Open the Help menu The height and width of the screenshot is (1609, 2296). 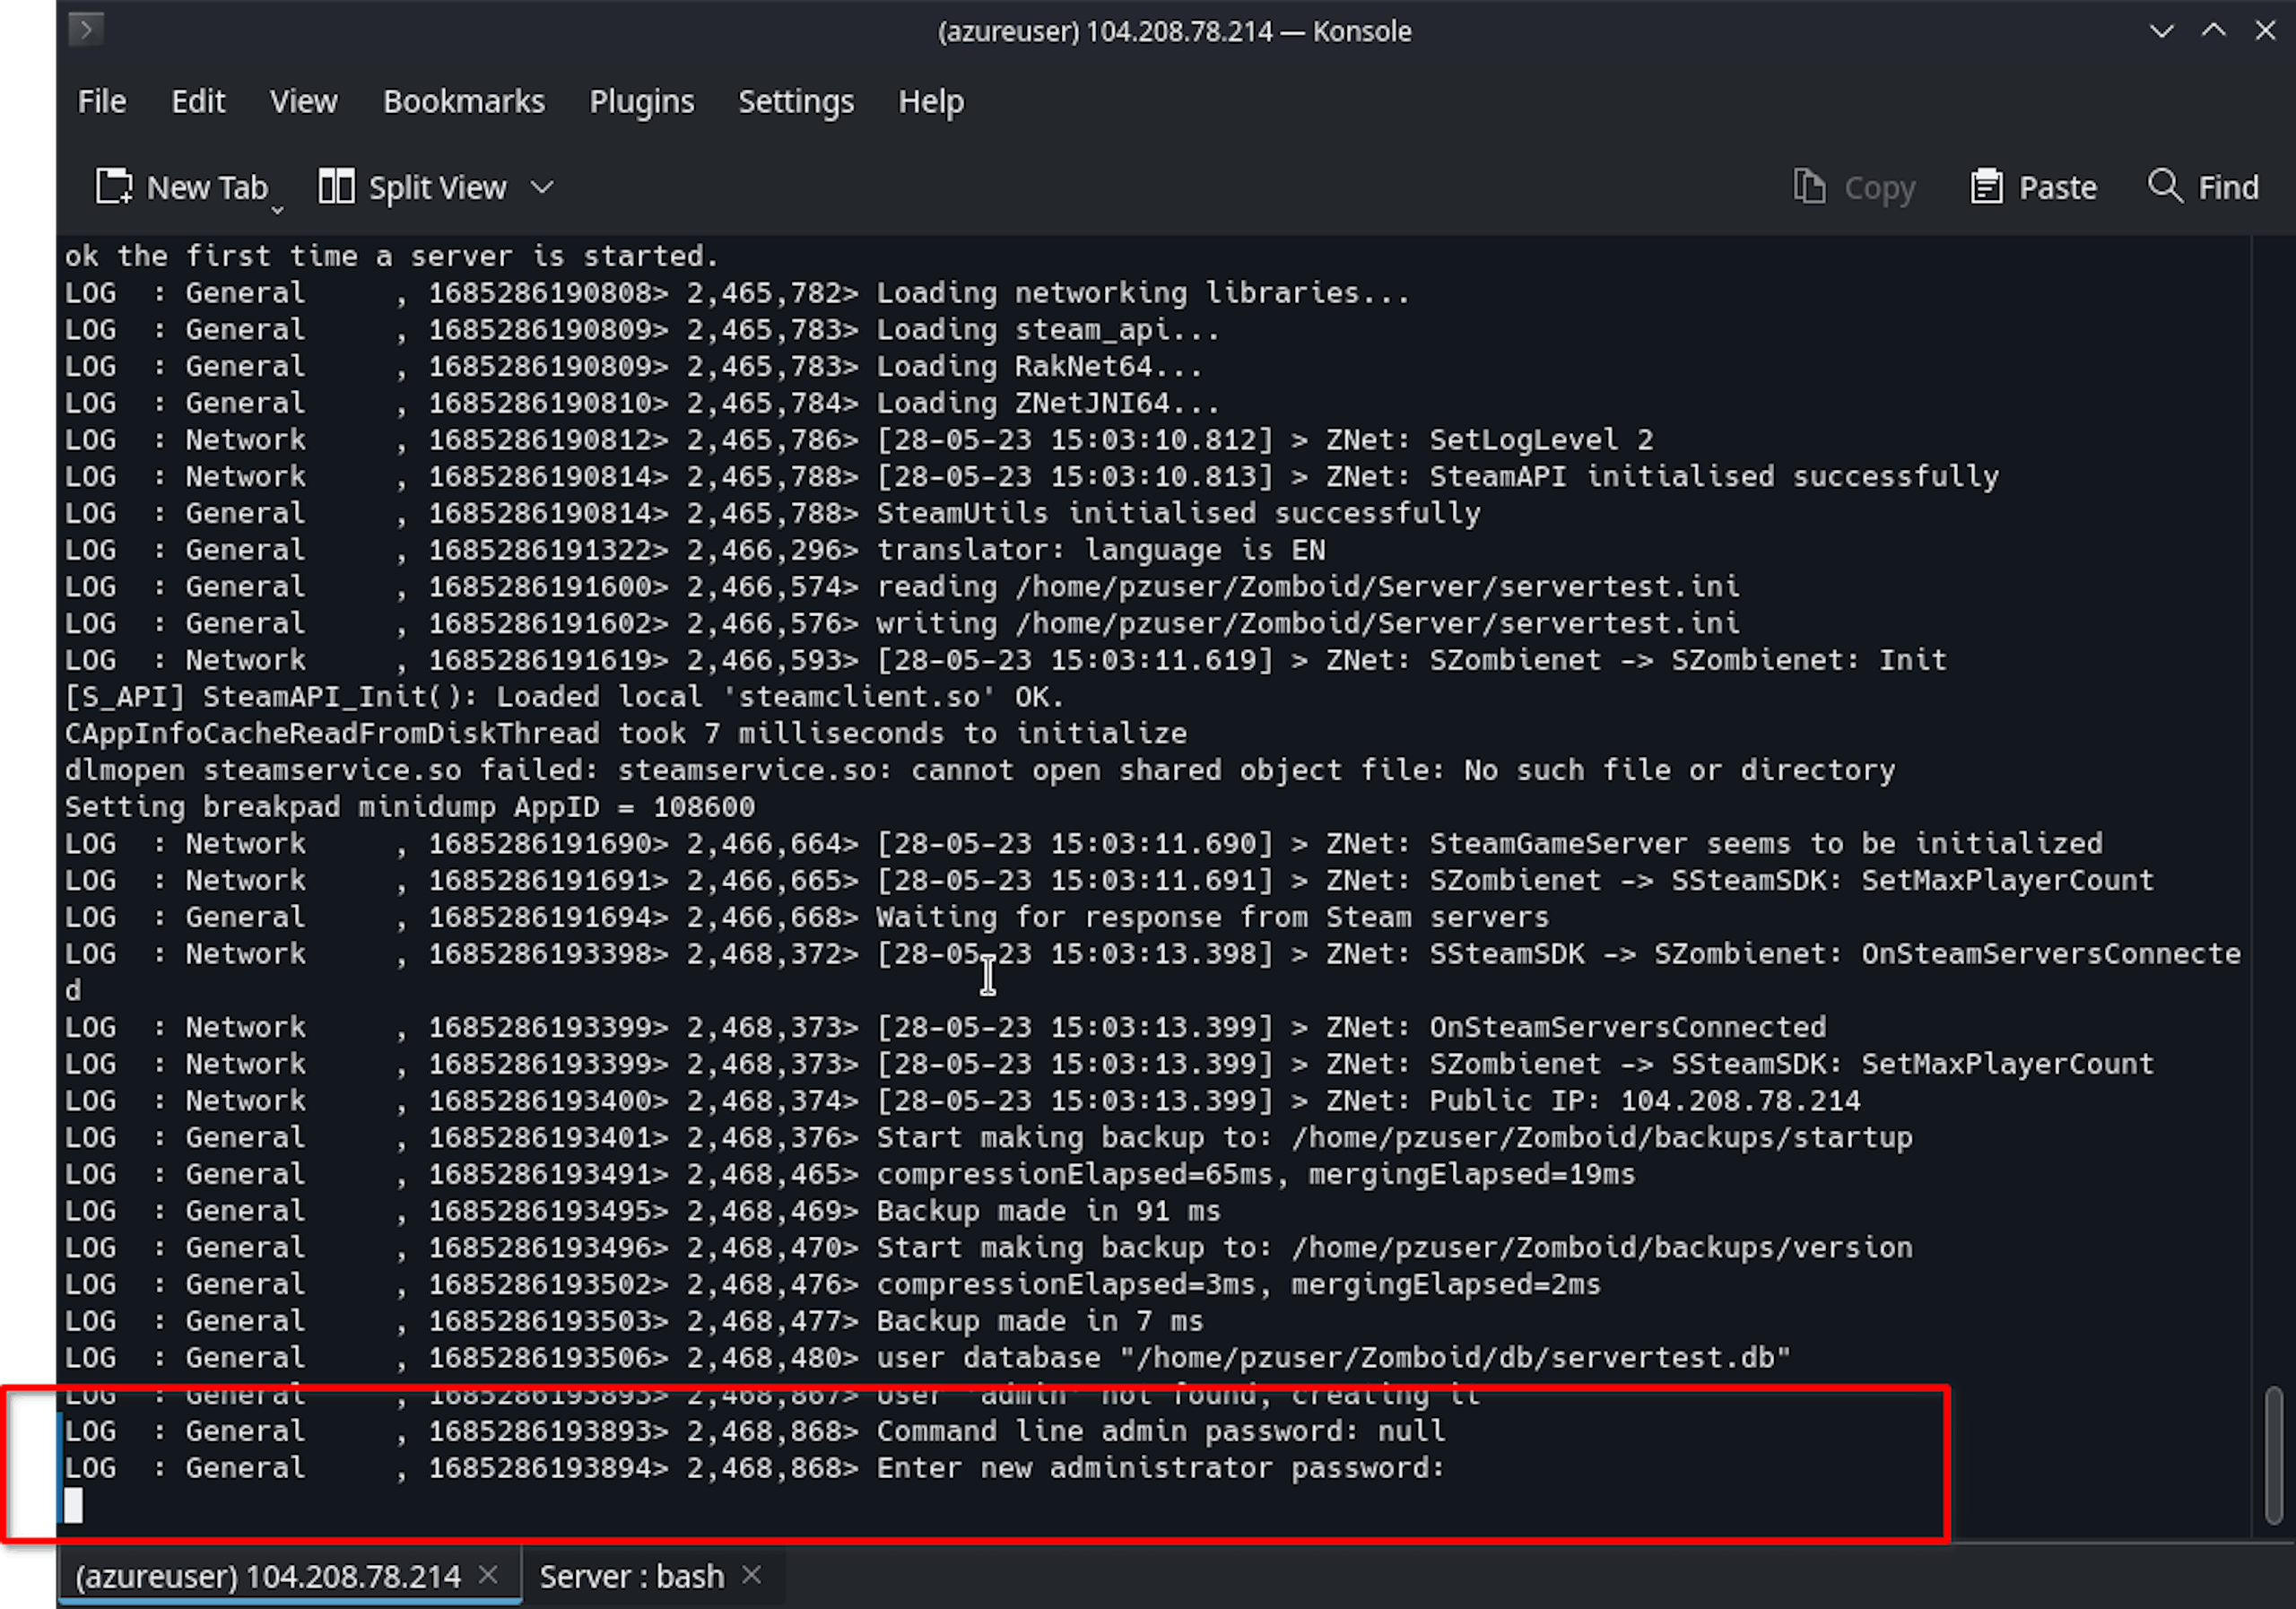(931, 101)
